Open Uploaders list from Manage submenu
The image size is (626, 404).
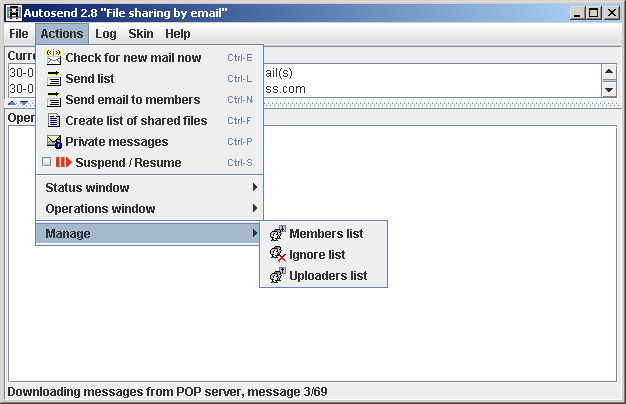pos(323,276)
